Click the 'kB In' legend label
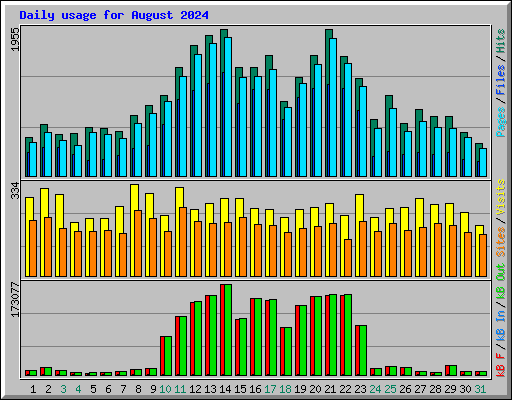Screen dimensions: 512x400 501,327
